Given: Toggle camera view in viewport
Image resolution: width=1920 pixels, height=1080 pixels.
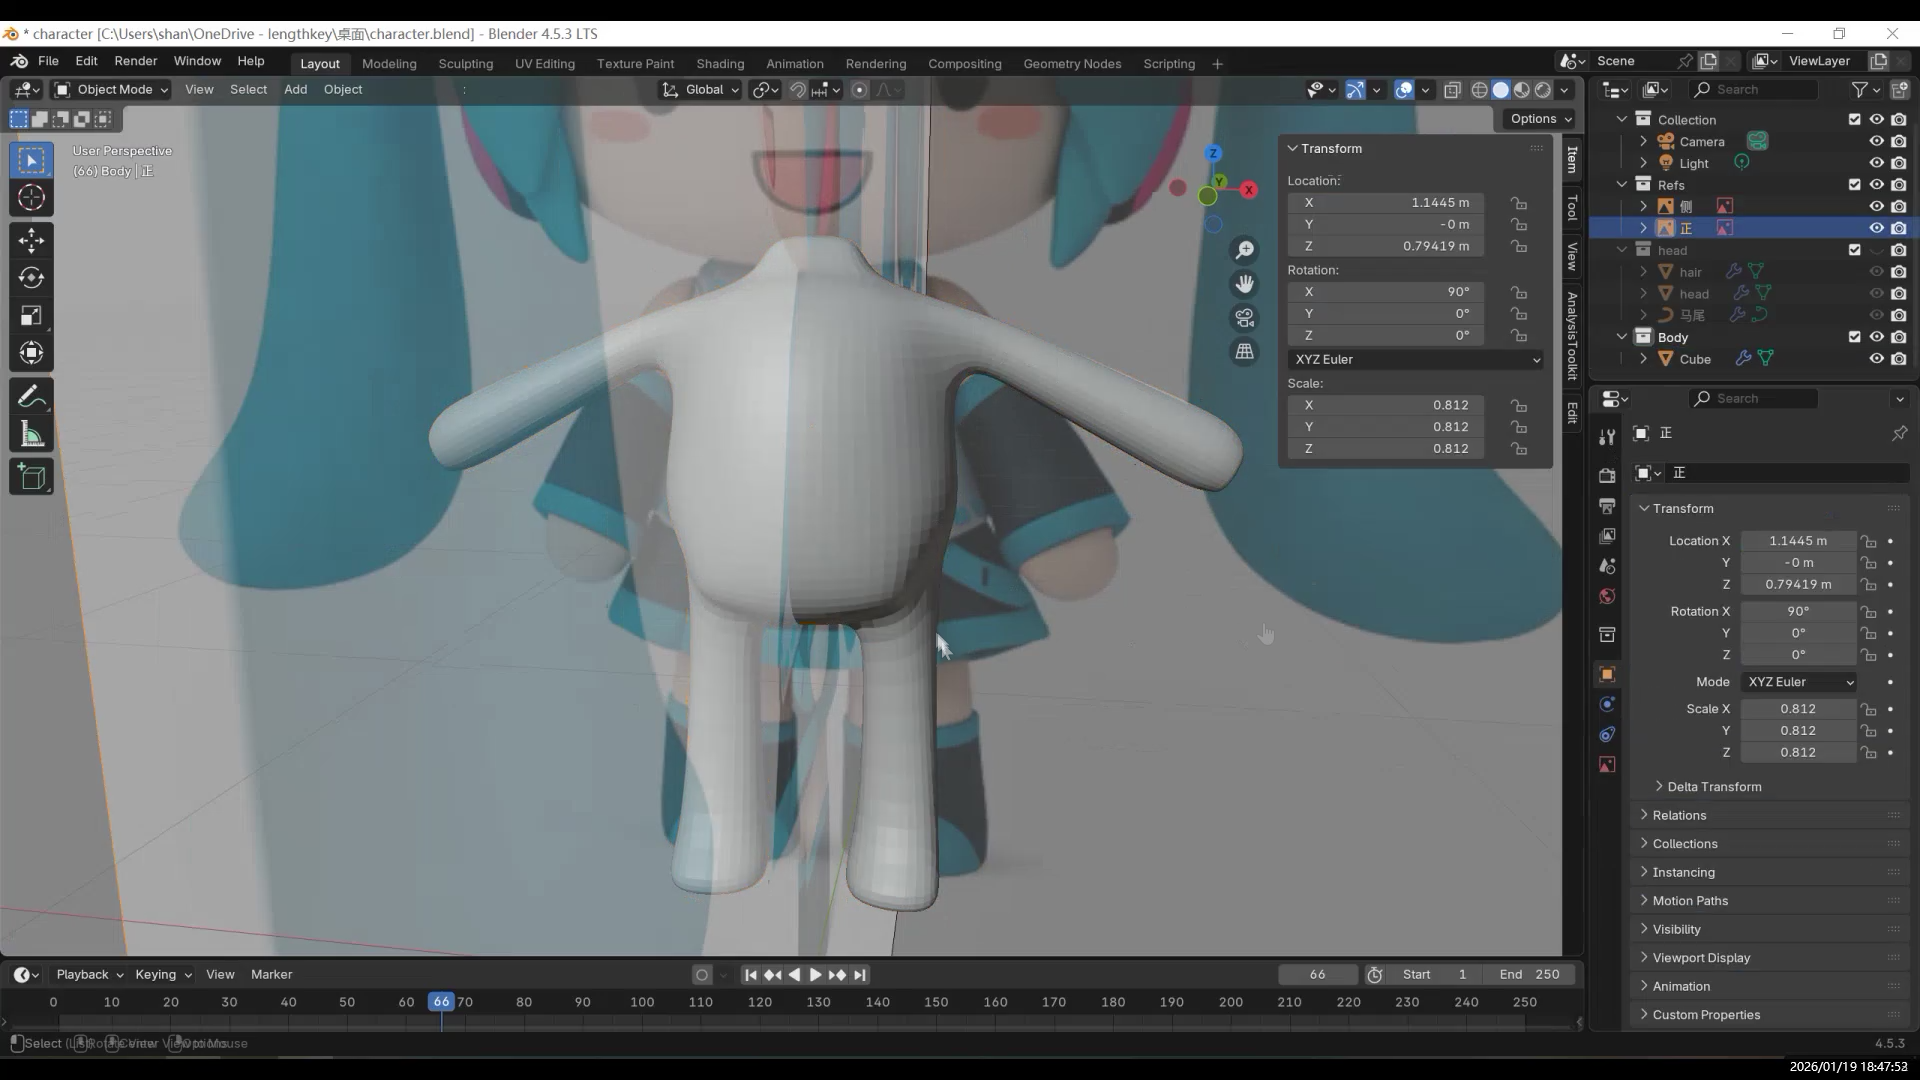Looking at the screenshot, I should coord(1244,318).
